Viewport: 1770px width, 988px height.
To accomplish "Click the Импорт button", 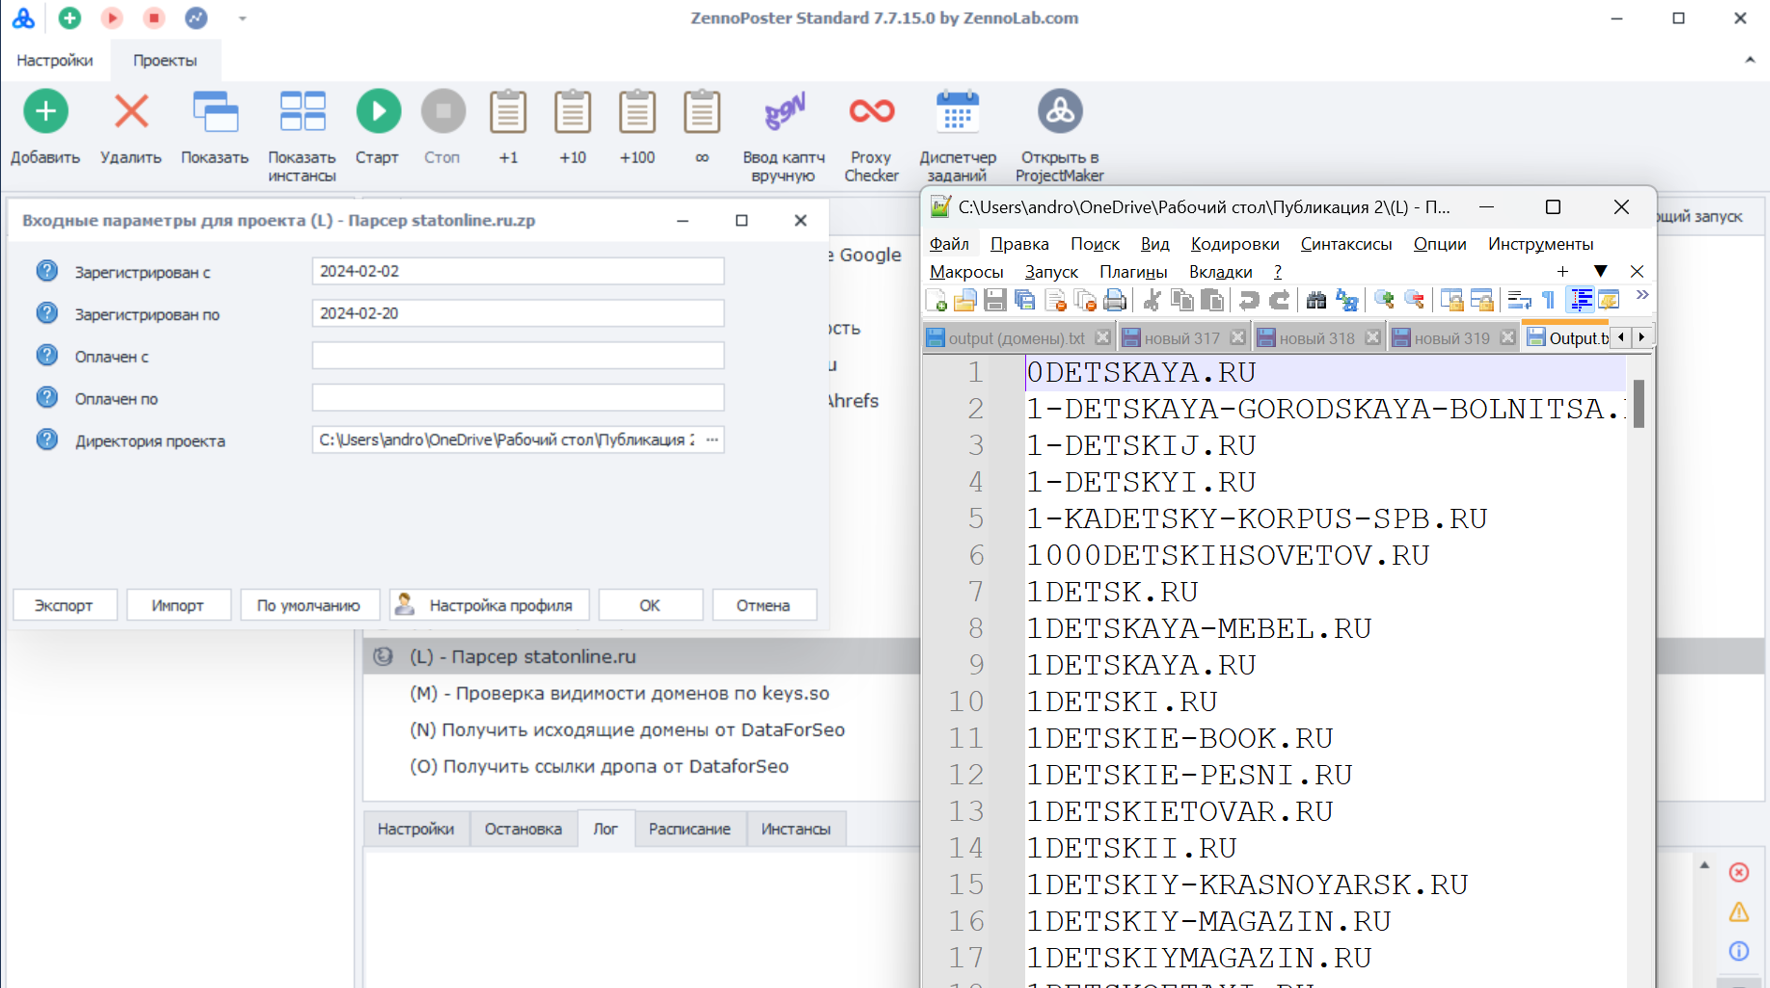I will click(178, 605).
